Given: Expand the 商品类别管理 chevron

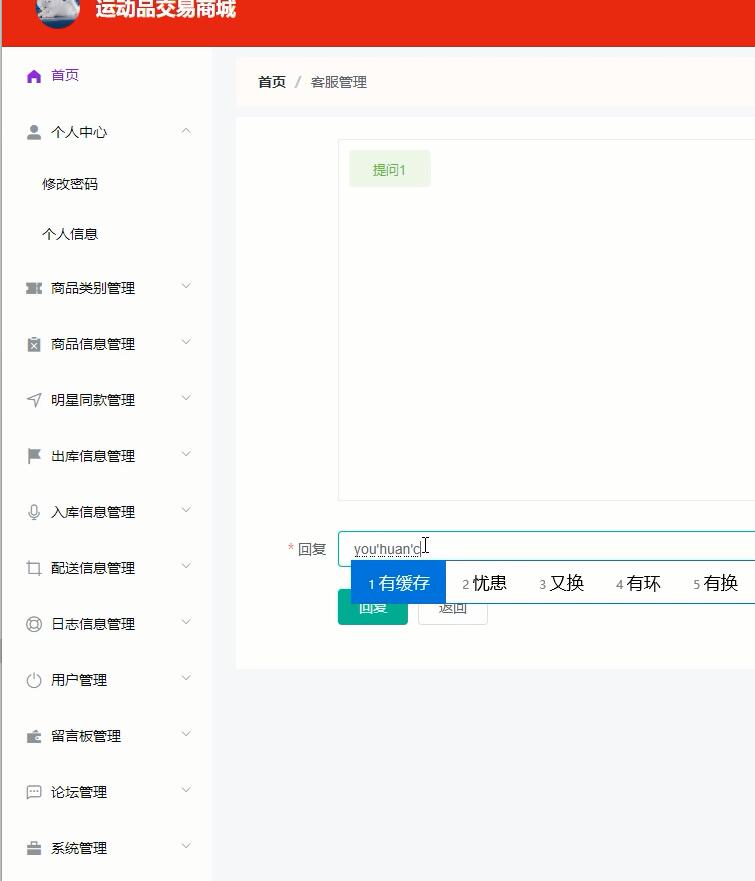Looking at the screenshot, I should coord(186,286).
